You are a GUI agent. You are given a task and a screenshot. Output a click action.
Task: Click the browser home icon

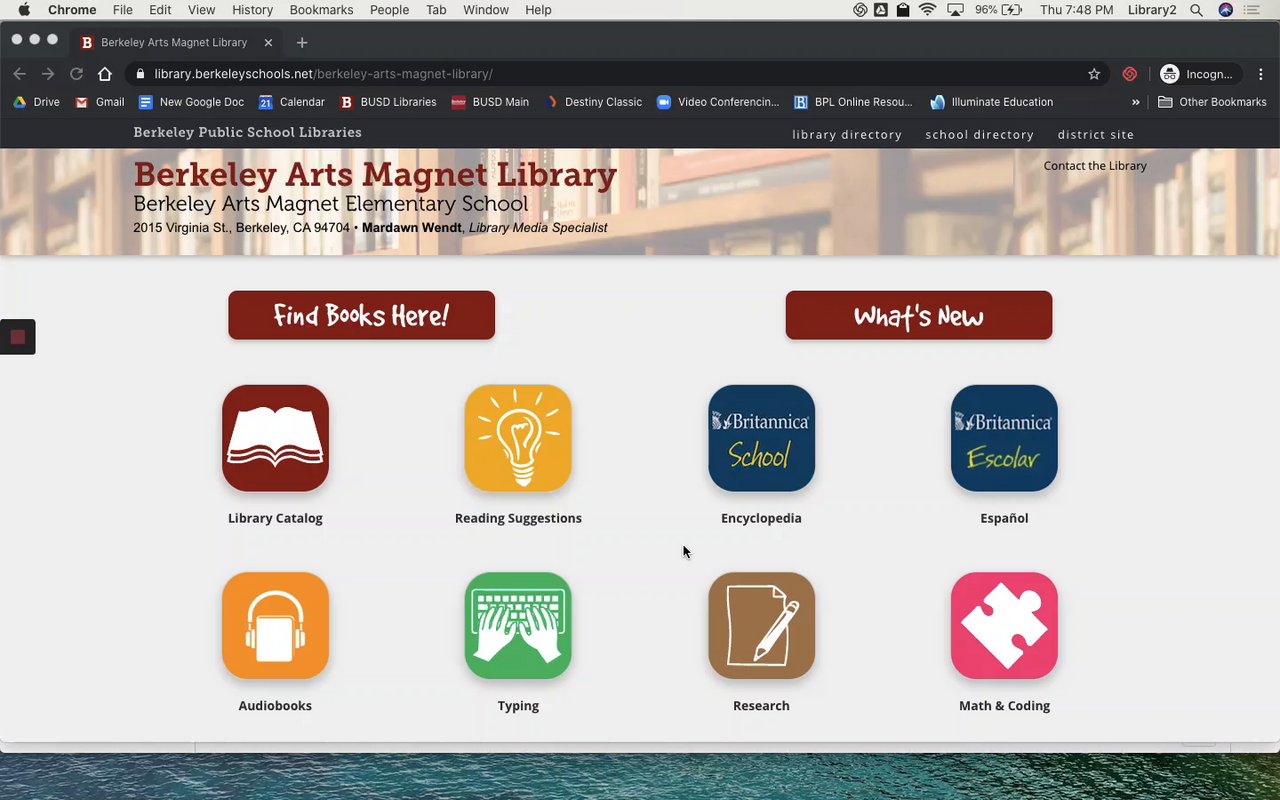[105, 74]
